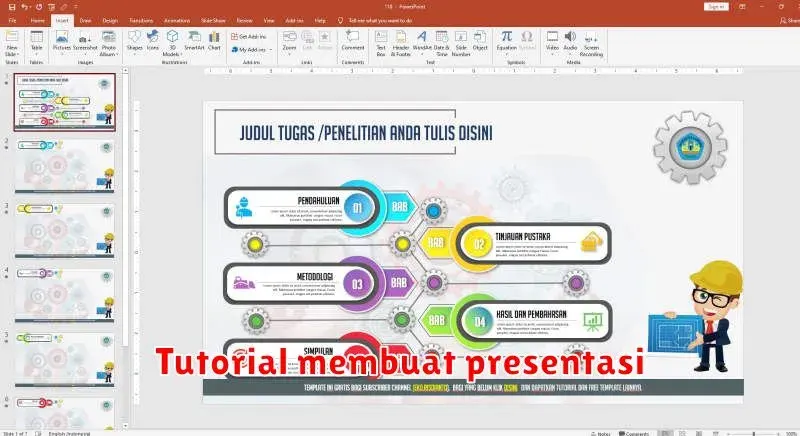This screenshot has height=436, width=800.
Task: Open My Add-ins dropdown
Action: coord(252,49)
